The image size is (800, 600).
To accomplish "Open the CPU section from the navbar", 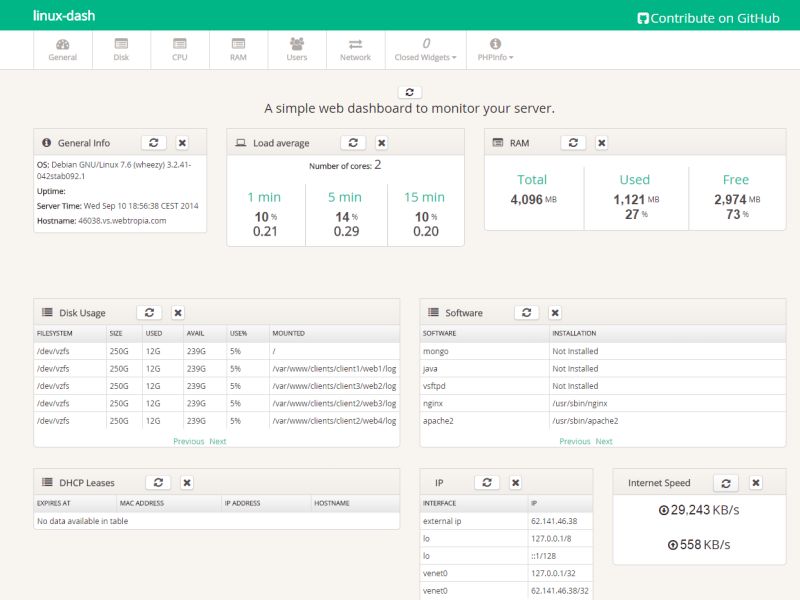I will 180,50.
